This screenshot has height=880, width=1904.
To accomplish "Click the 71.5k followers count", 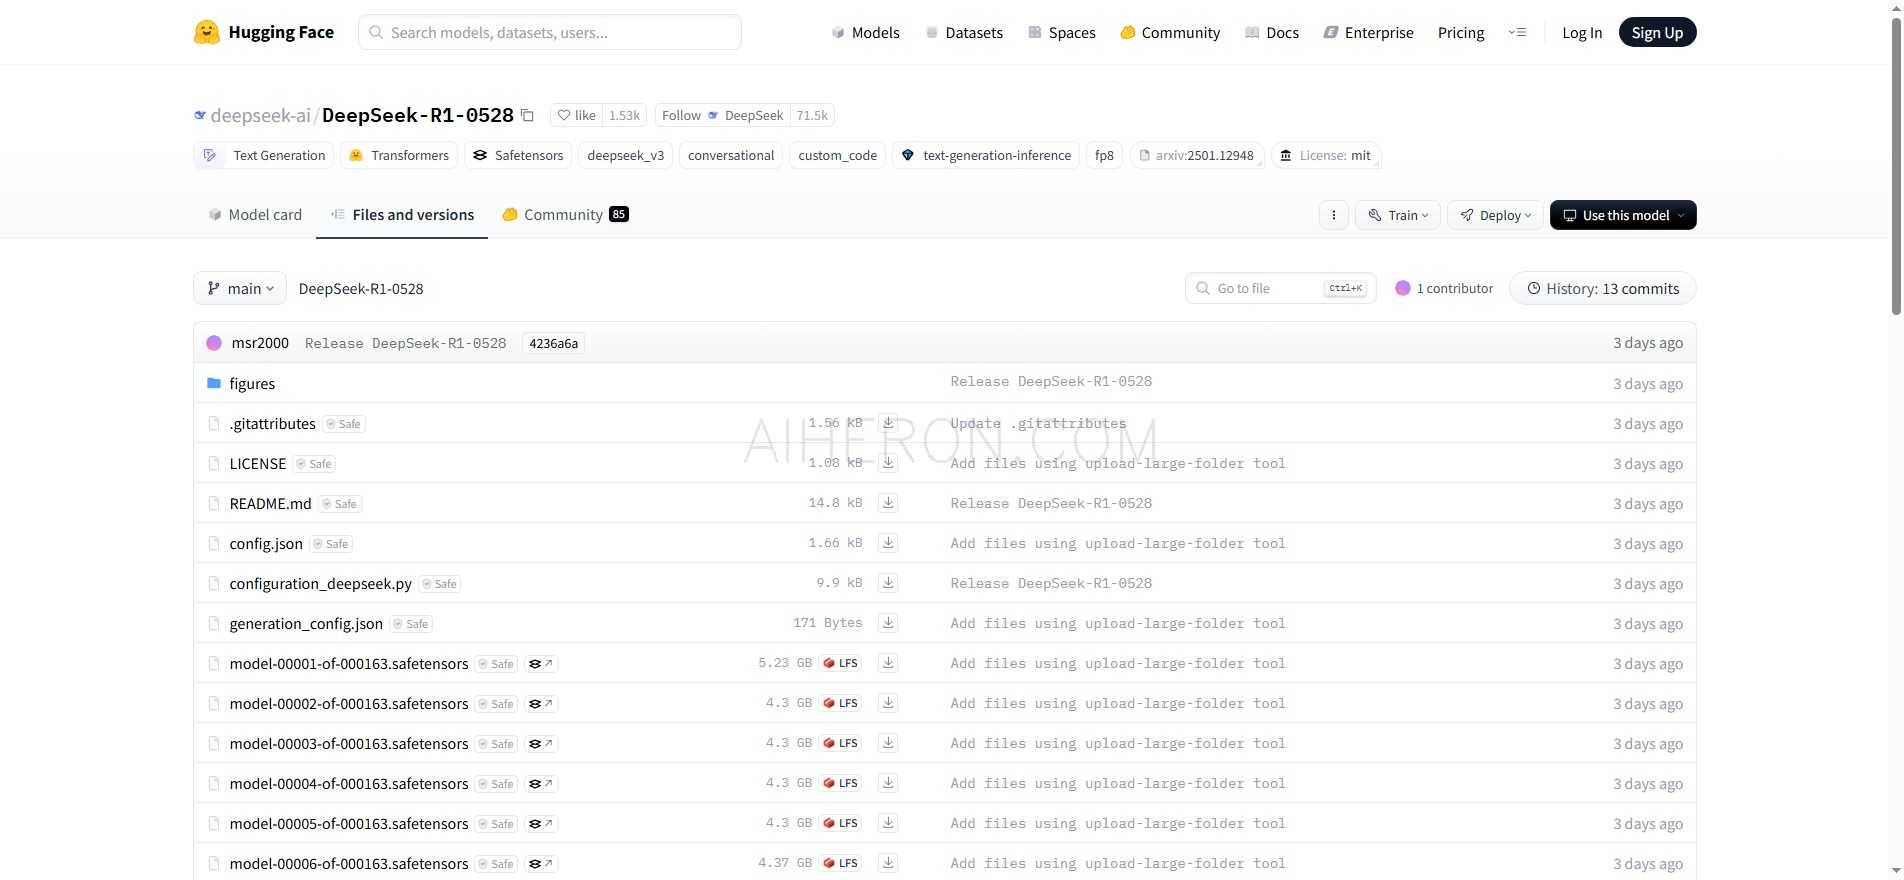I will [x=812, y=115].
